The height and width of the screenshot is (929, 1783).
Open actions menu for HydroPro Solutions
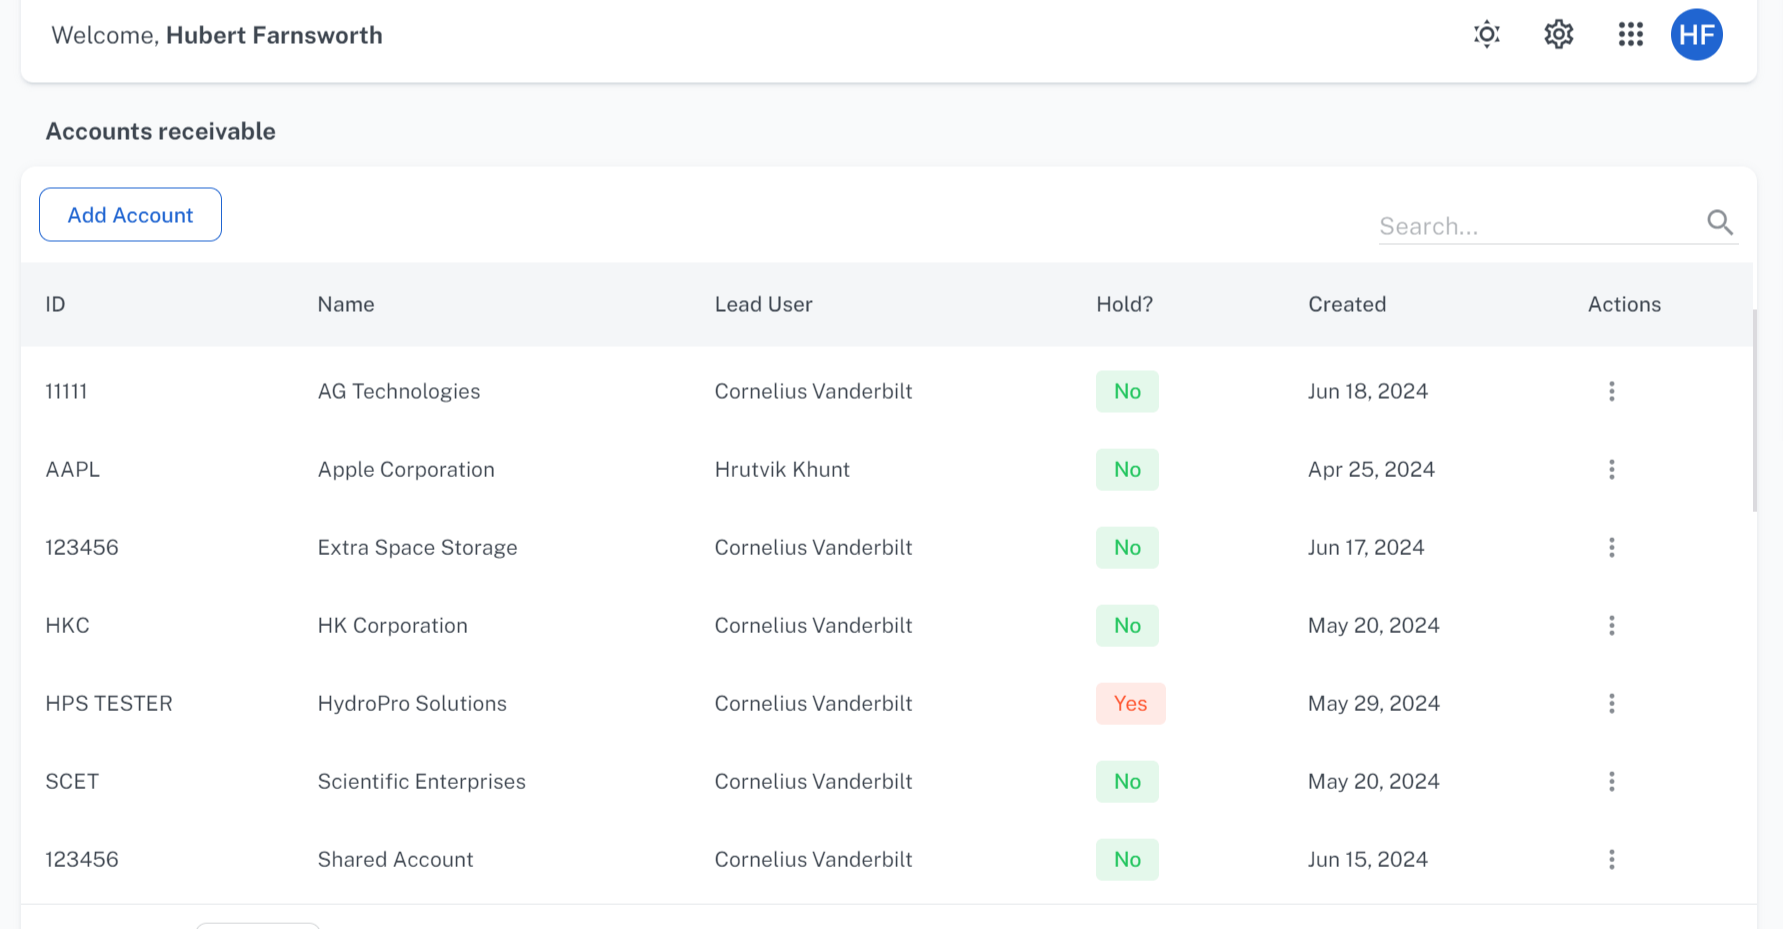pos(1611,703)
